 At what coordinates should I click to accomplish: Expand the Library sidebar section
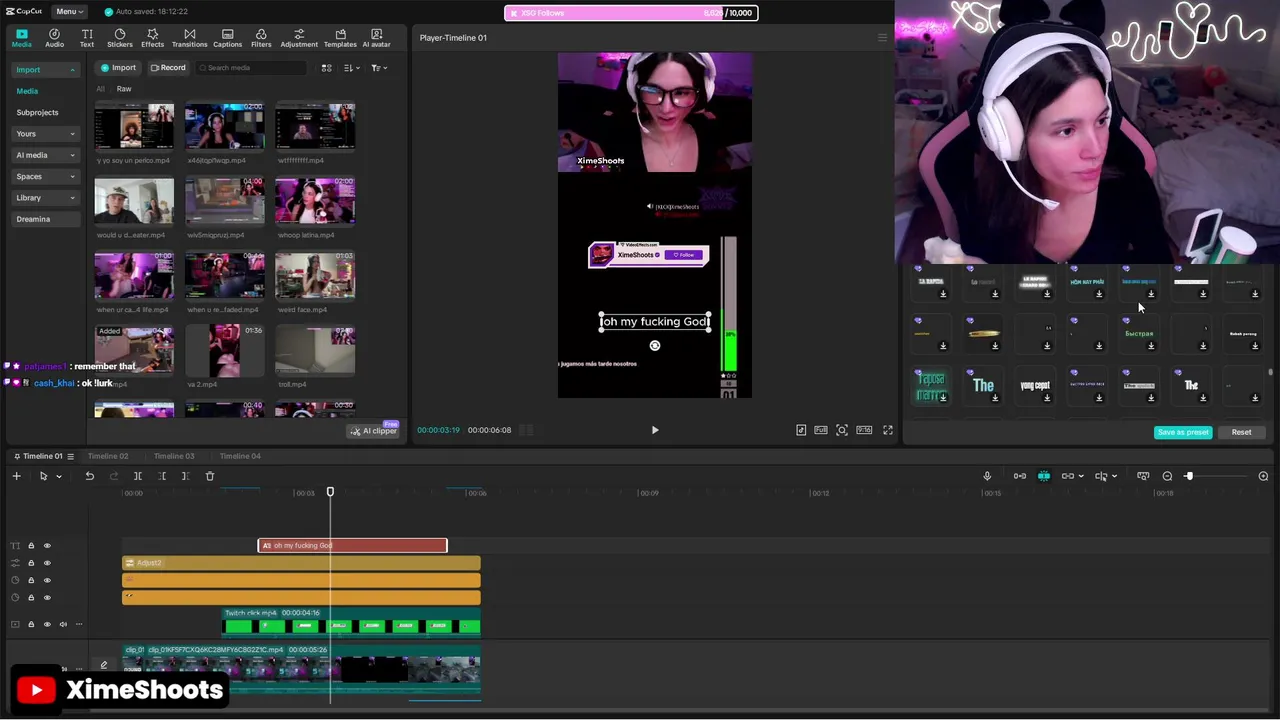45,198
